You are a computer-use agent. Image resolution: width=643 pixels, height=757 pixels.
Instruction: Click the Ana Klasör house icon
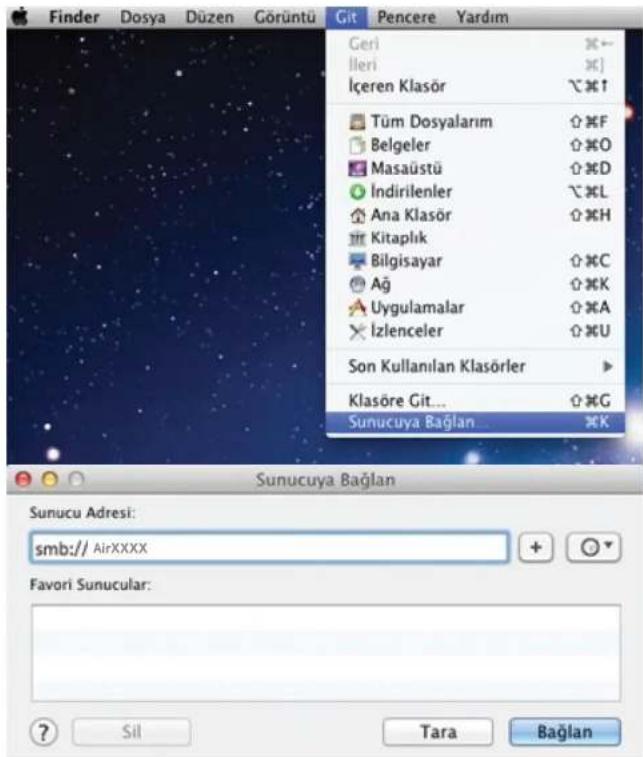[x=357, y=215]
